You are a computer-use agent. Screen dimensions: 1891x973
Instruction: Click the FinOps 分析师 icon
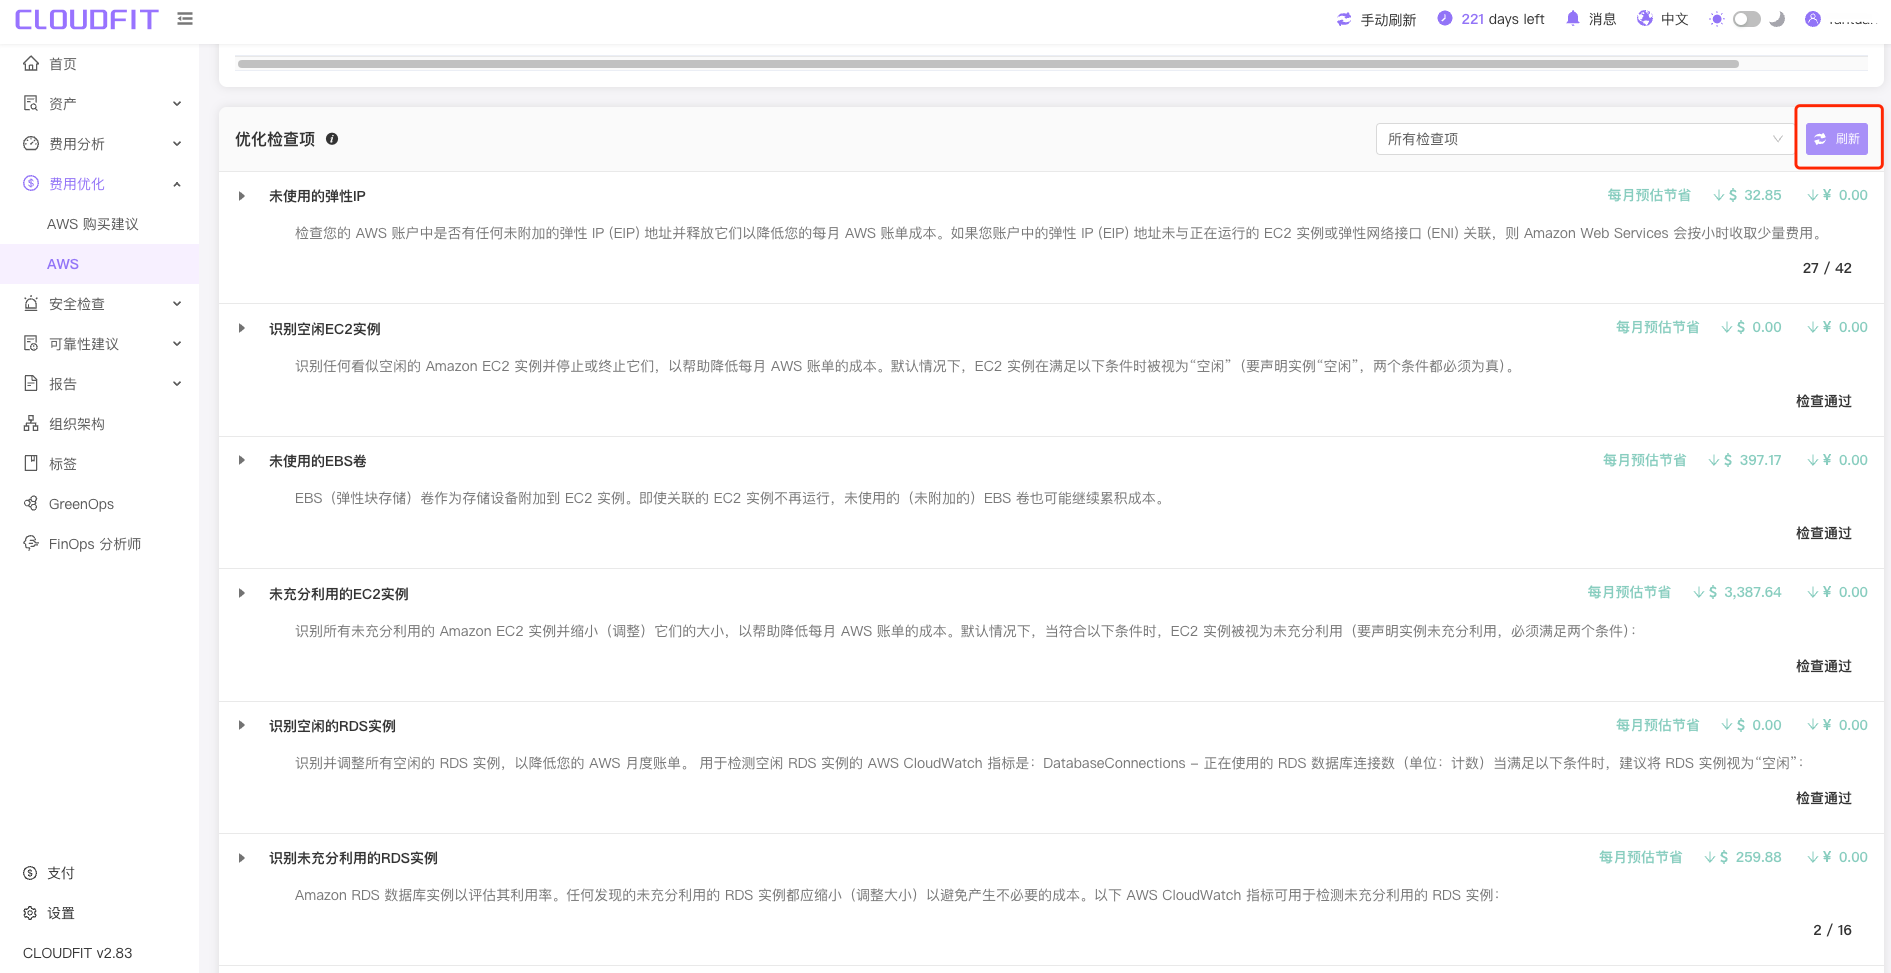tap(31, 543)
